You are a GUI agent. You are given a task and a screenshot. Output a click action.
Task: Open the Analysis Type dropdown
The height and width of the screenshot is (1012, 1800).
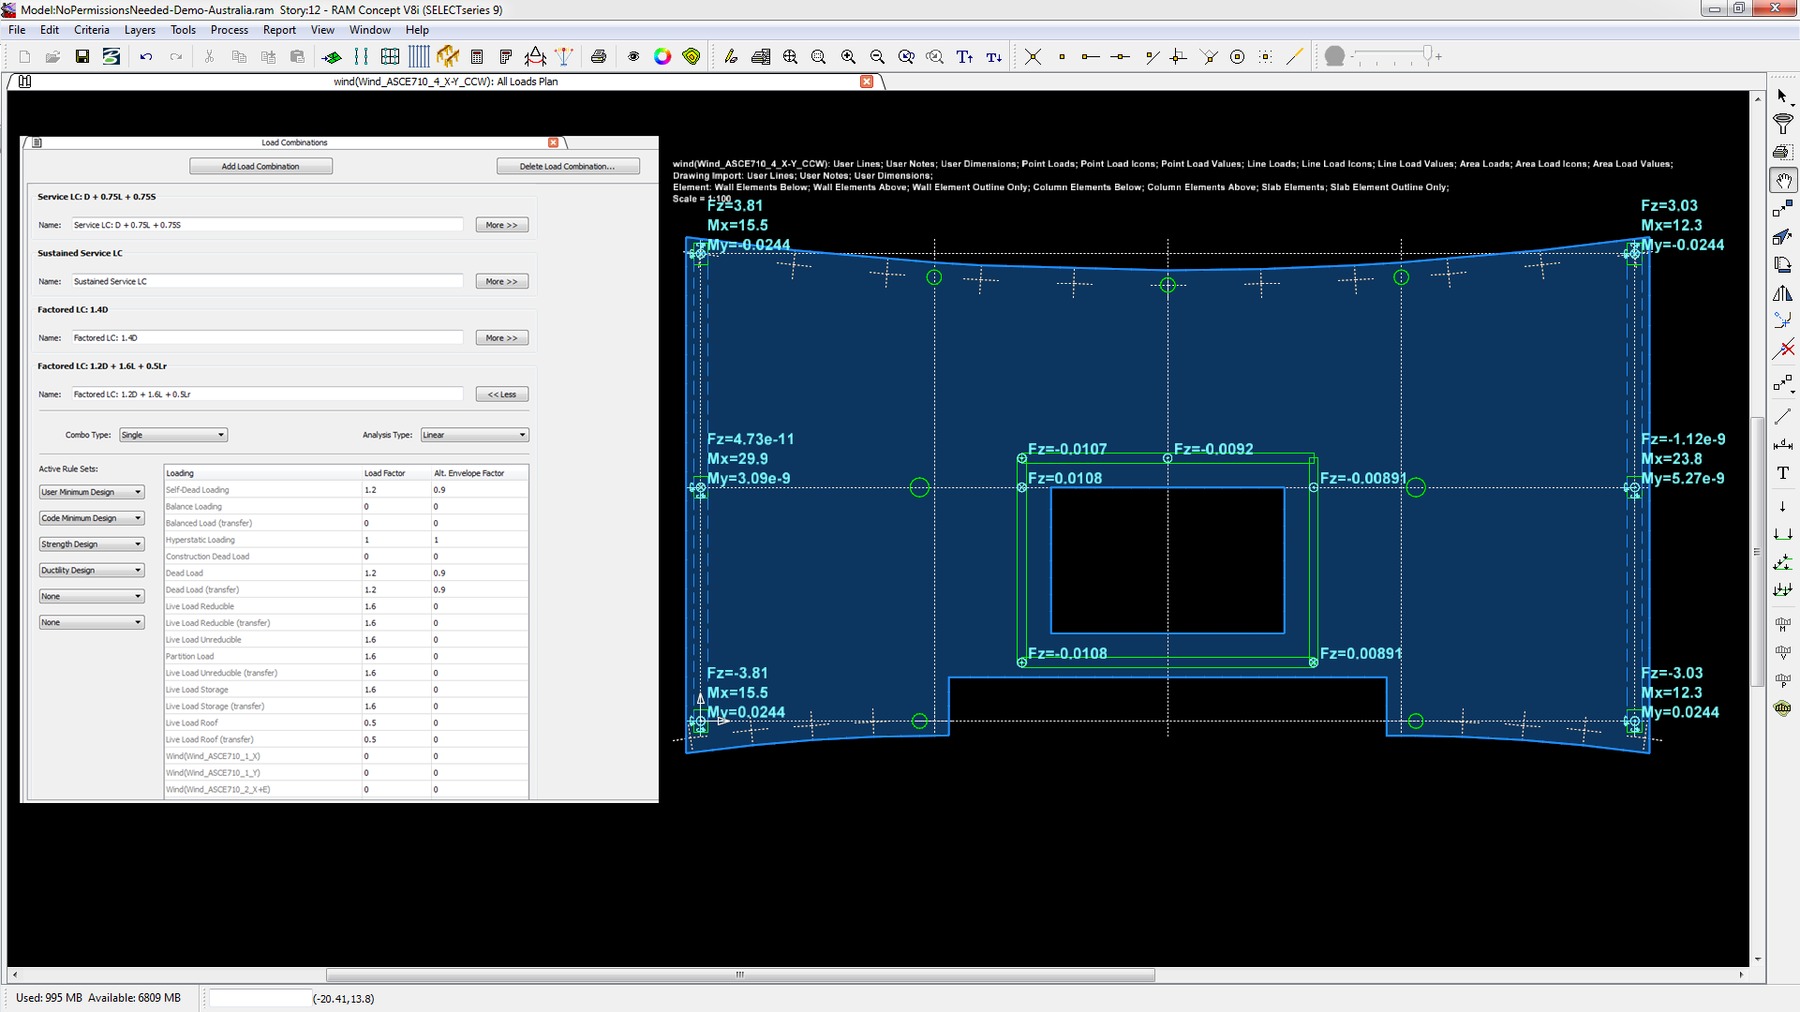click(474, 435)
